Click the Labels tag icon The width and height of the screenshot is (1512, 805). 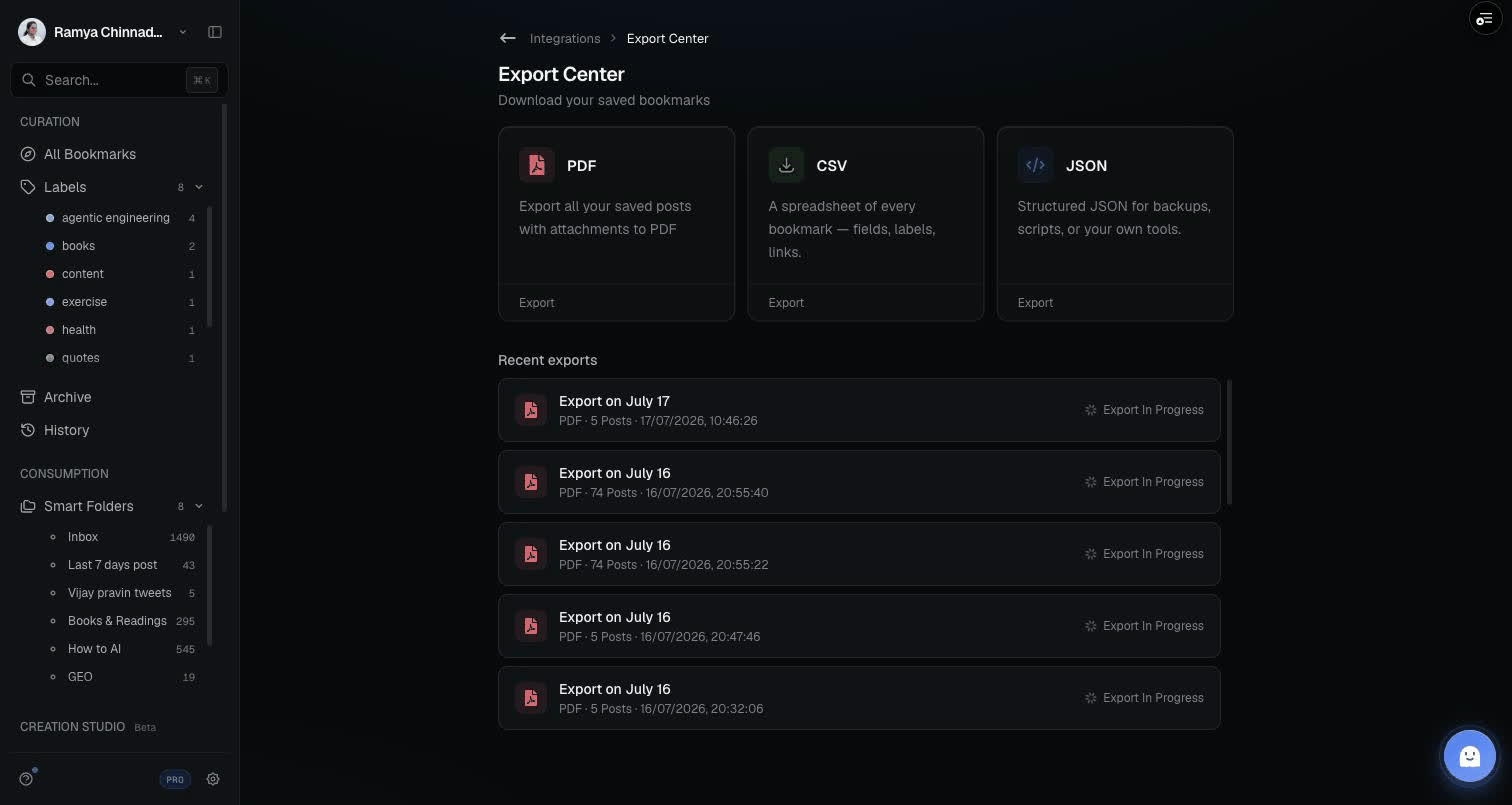(28, 187)
